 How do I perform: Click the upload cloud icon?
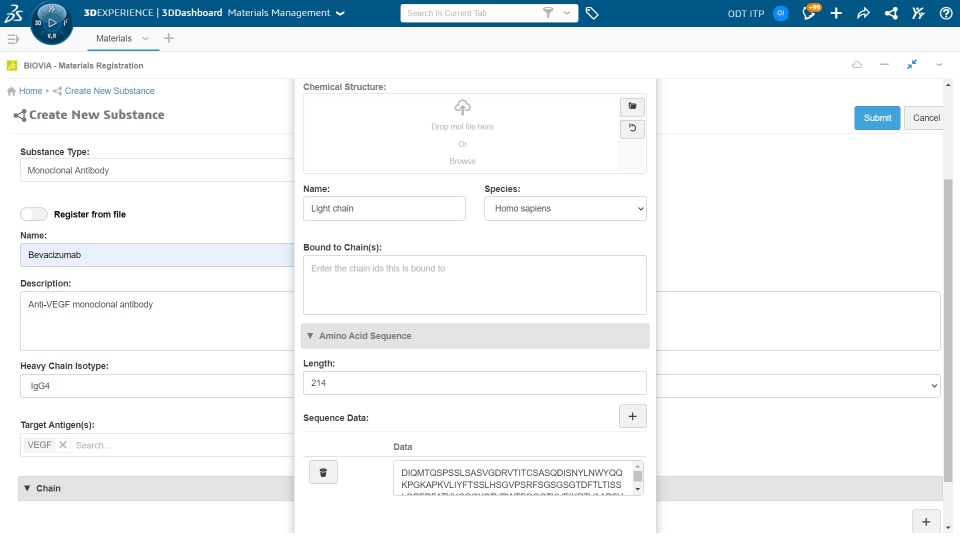point(462,108)
